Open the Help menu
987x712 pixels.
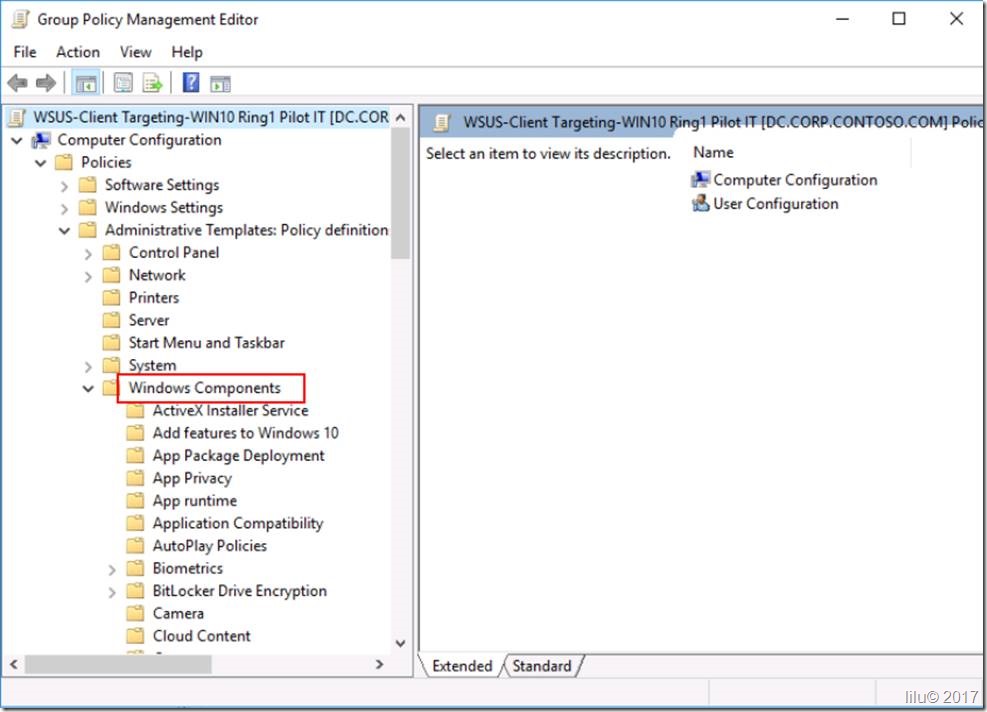coord(187,52)
